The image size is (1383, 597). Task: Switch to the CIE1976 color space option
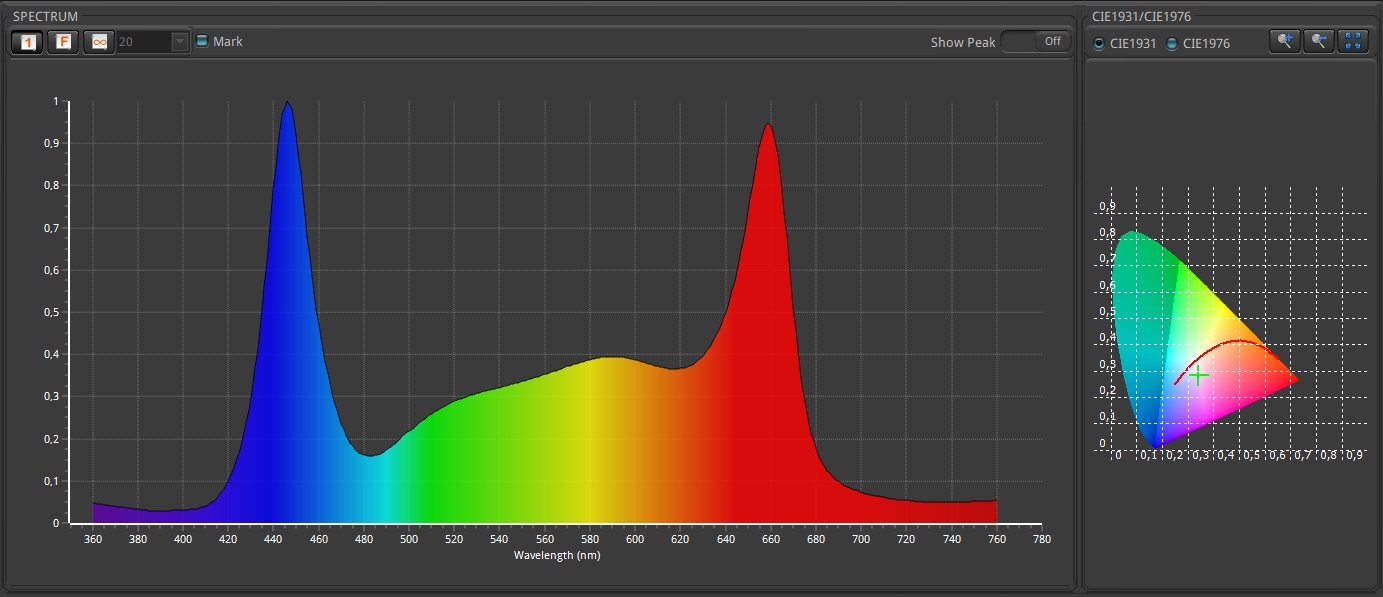pyautogui.click(x=1172, y=44)
